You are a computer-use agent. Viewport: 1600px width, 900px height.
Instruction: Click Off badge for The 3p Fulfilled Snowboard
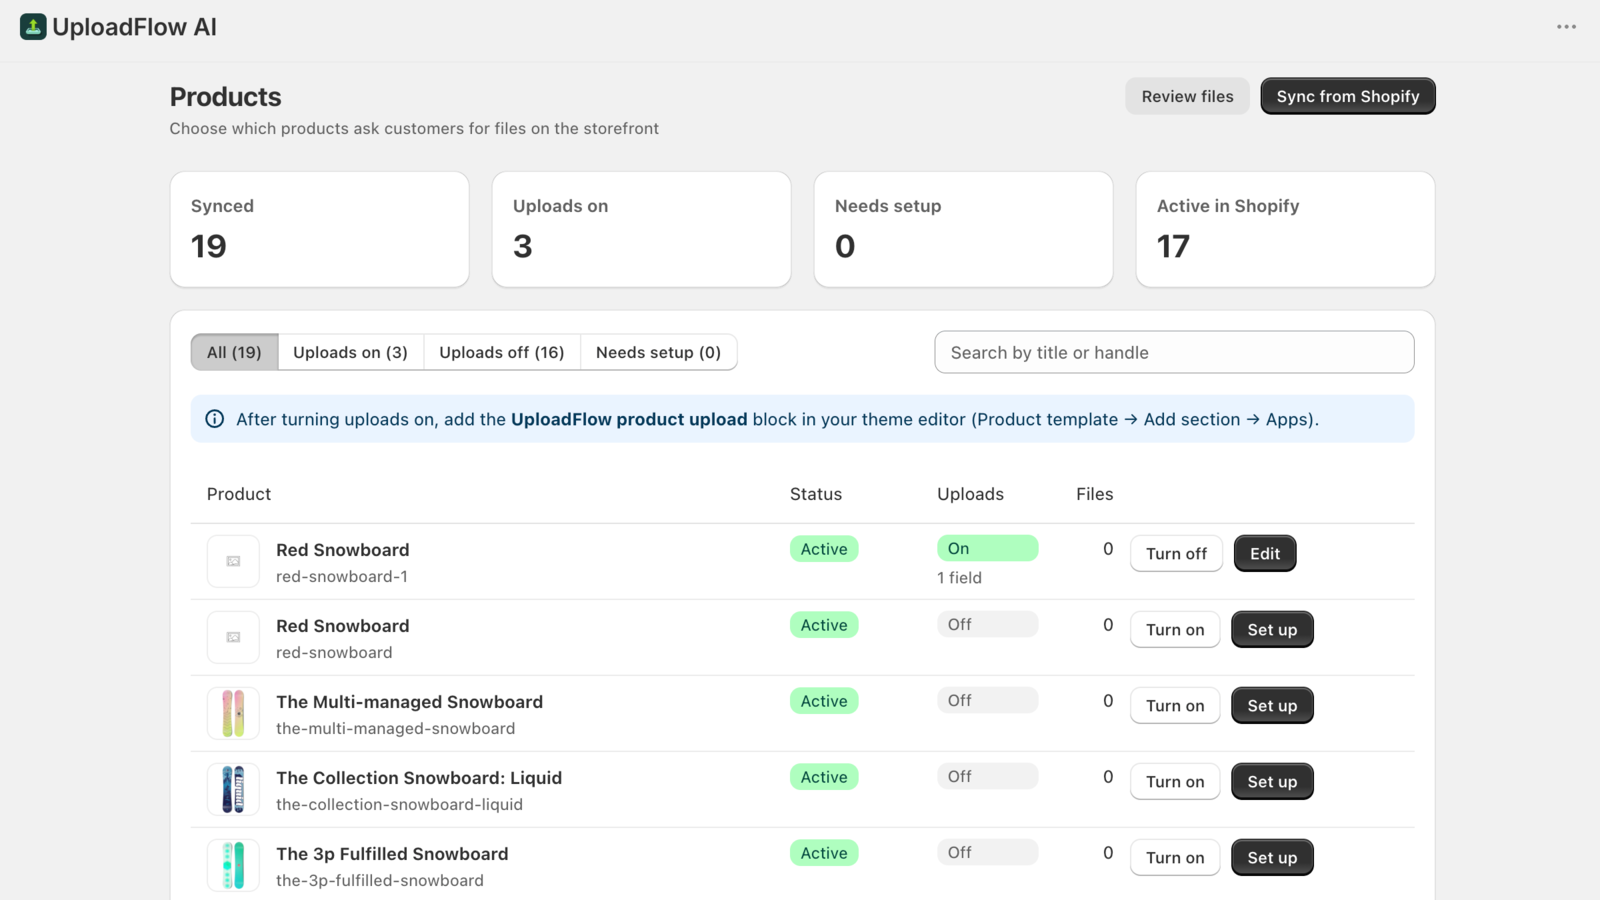click(988, 852)
